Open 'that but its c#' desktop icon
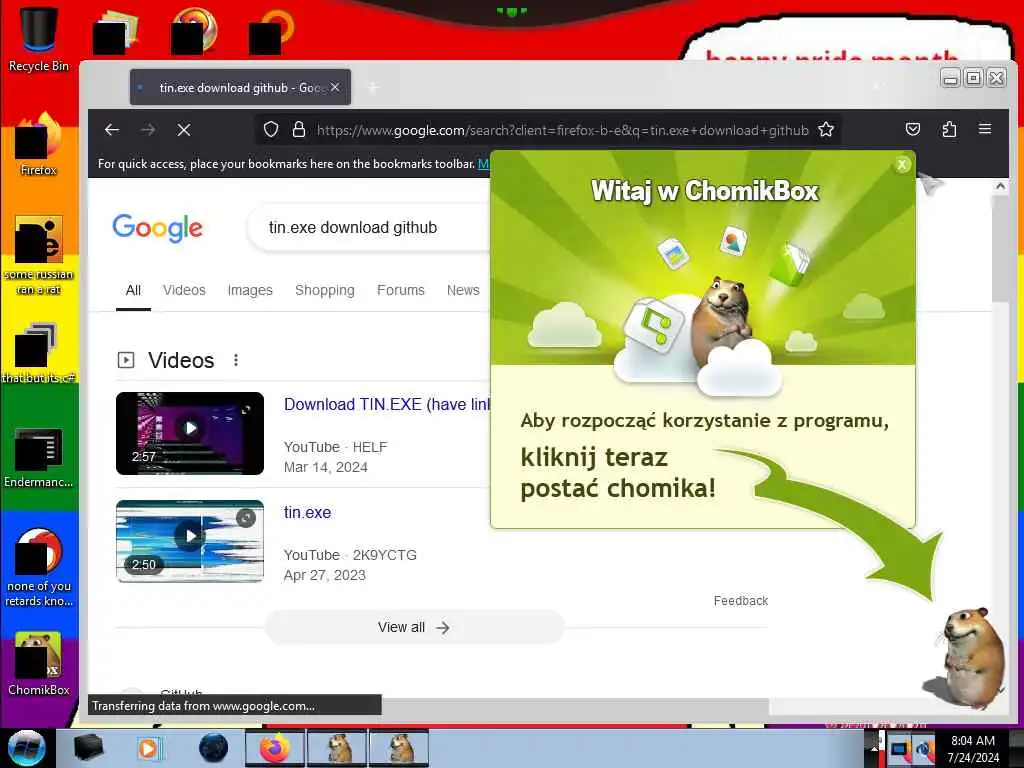1024x768 pixels. click(x=39, y=353)
